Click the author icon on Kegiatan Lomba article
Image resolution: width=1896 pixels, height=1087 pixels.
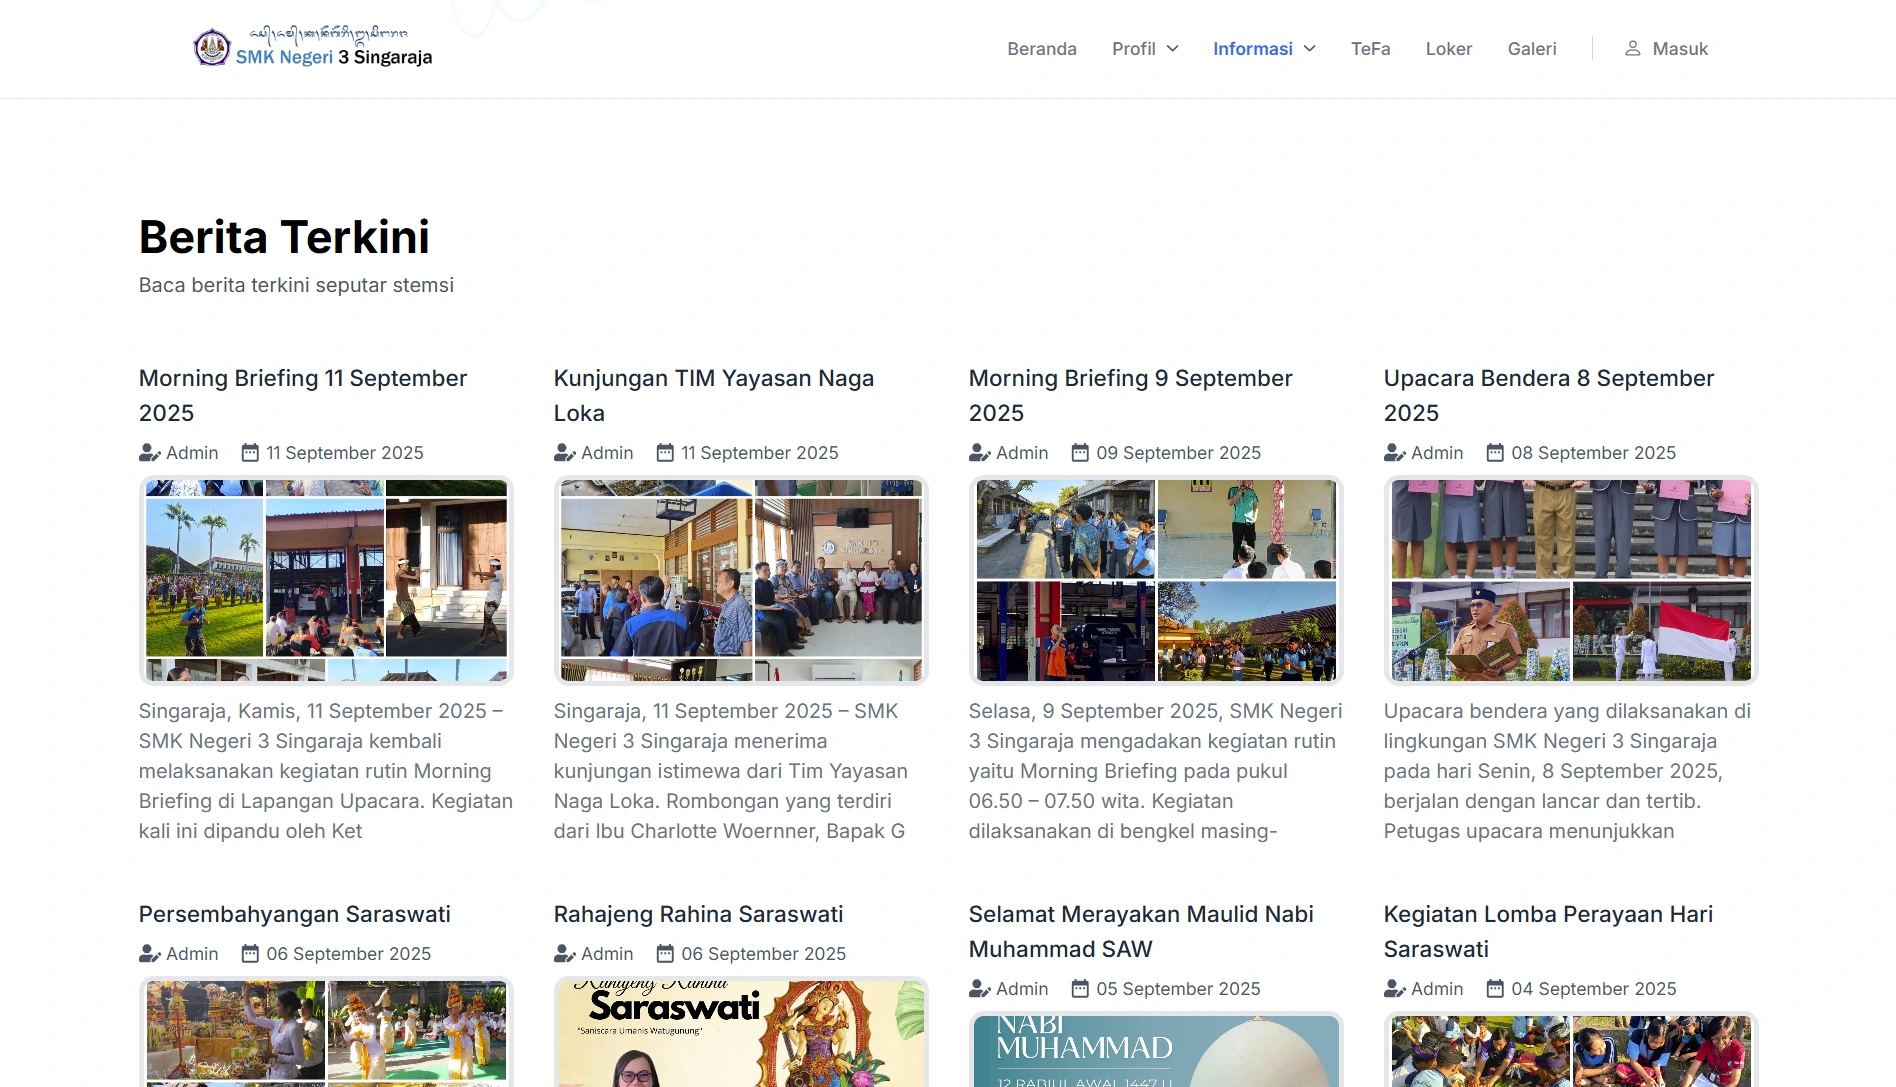click(1393, 988)
